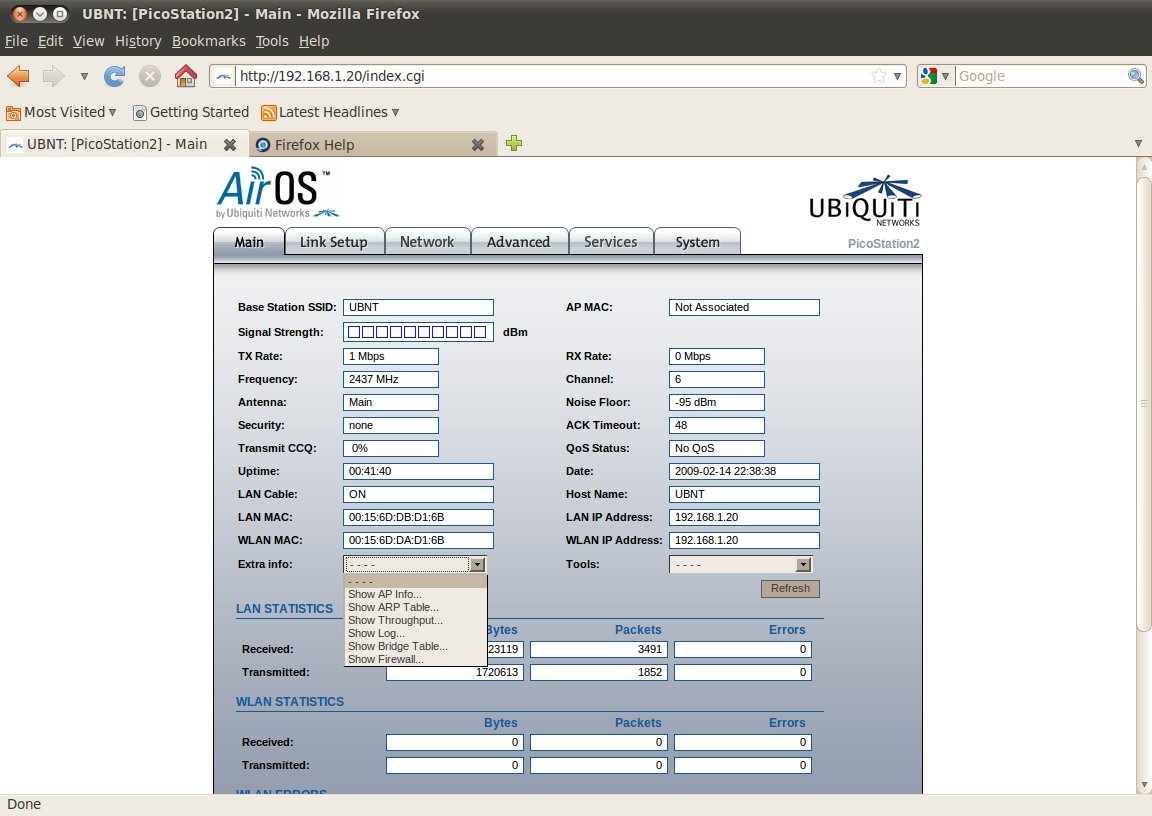
Task: Open Getting Started bookmark link
Action: tap(191, 112)
